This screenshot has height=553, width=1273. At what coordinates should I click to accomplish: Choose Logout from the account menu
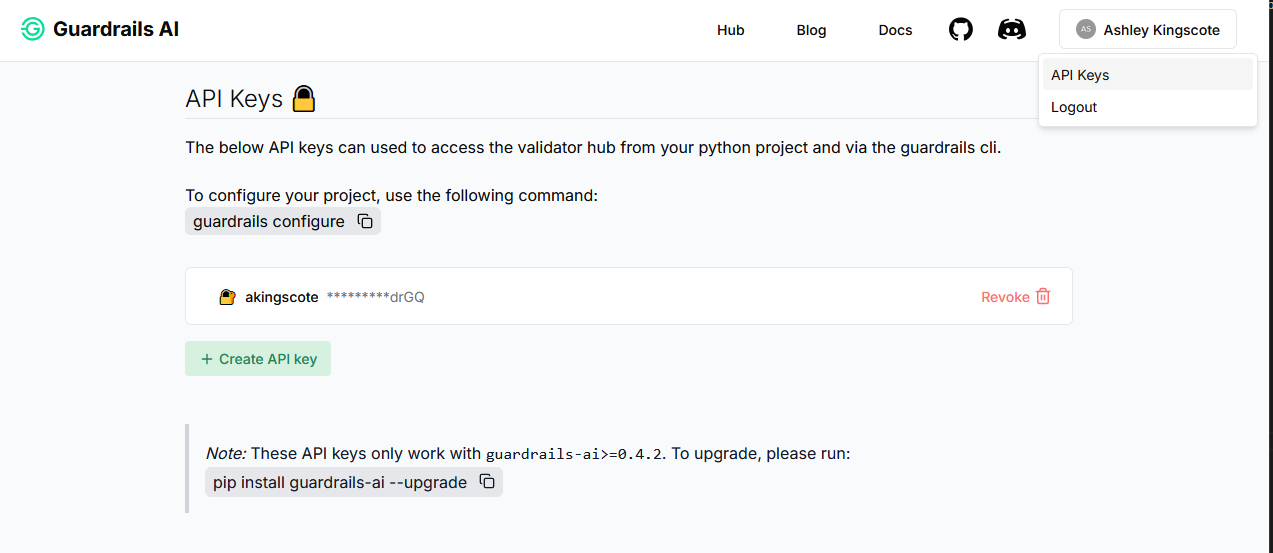click(x=1074, y=107)
